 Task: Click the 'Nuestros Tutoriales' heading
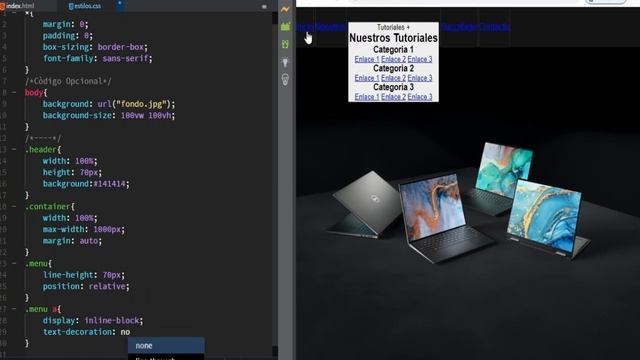point(393,38)
